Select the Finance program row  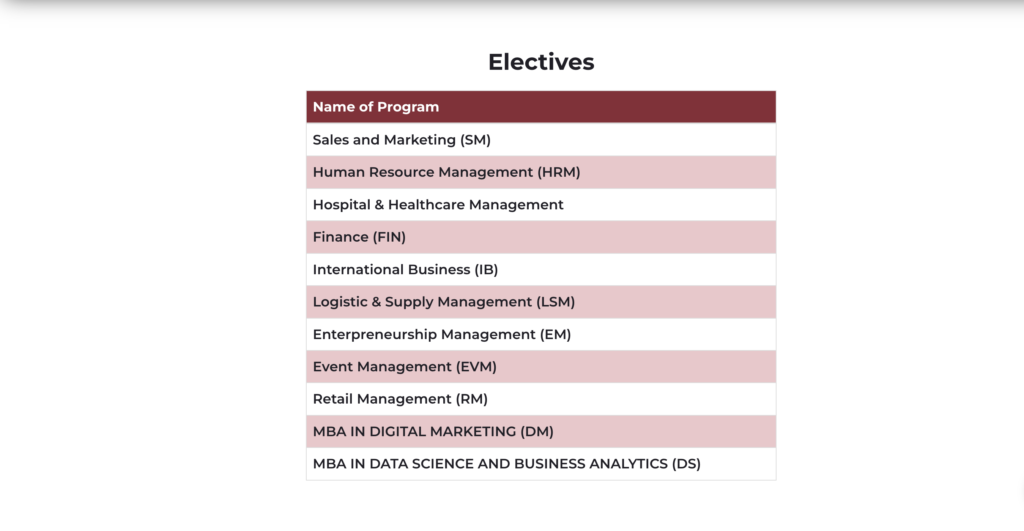[x=359, y=237]
